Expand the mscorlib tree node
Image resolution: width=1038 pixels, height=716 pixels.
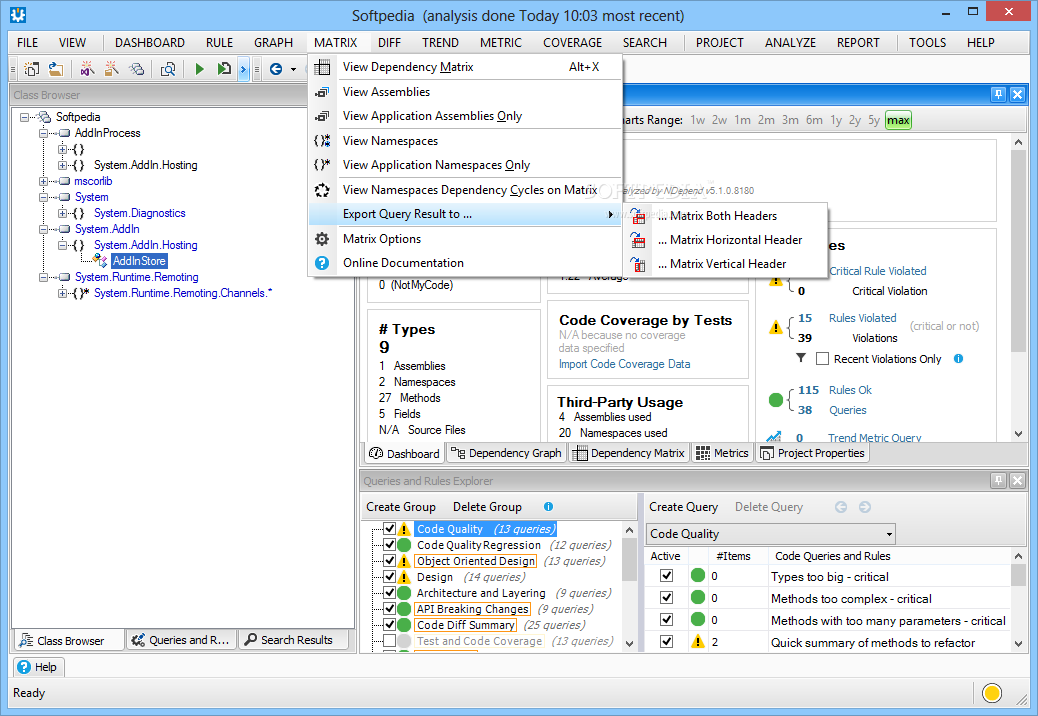click(x=43, y=181)
